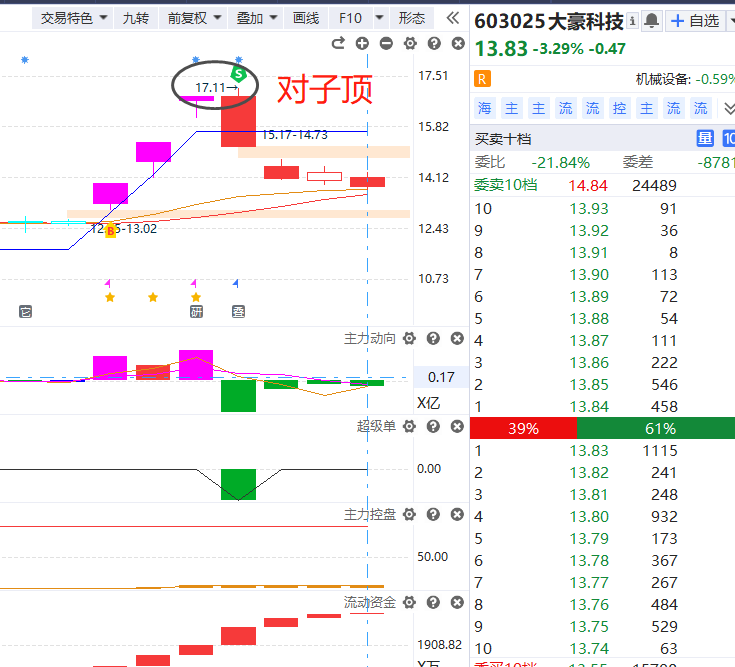This screenshot has height=667, width=735.
Task: Expand the F10 dropdown arrow
Action: (380, 18)
